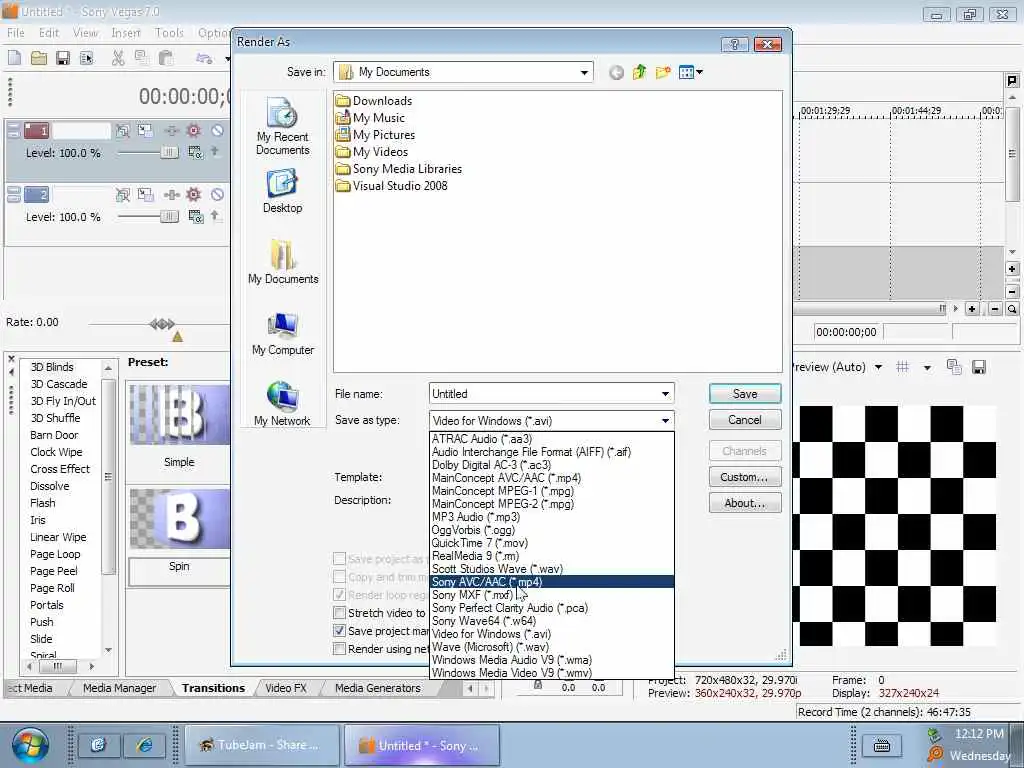Enable Stretch video to fill checkbox
Screen dimensions: 1024x768
[x=339, y=613]
